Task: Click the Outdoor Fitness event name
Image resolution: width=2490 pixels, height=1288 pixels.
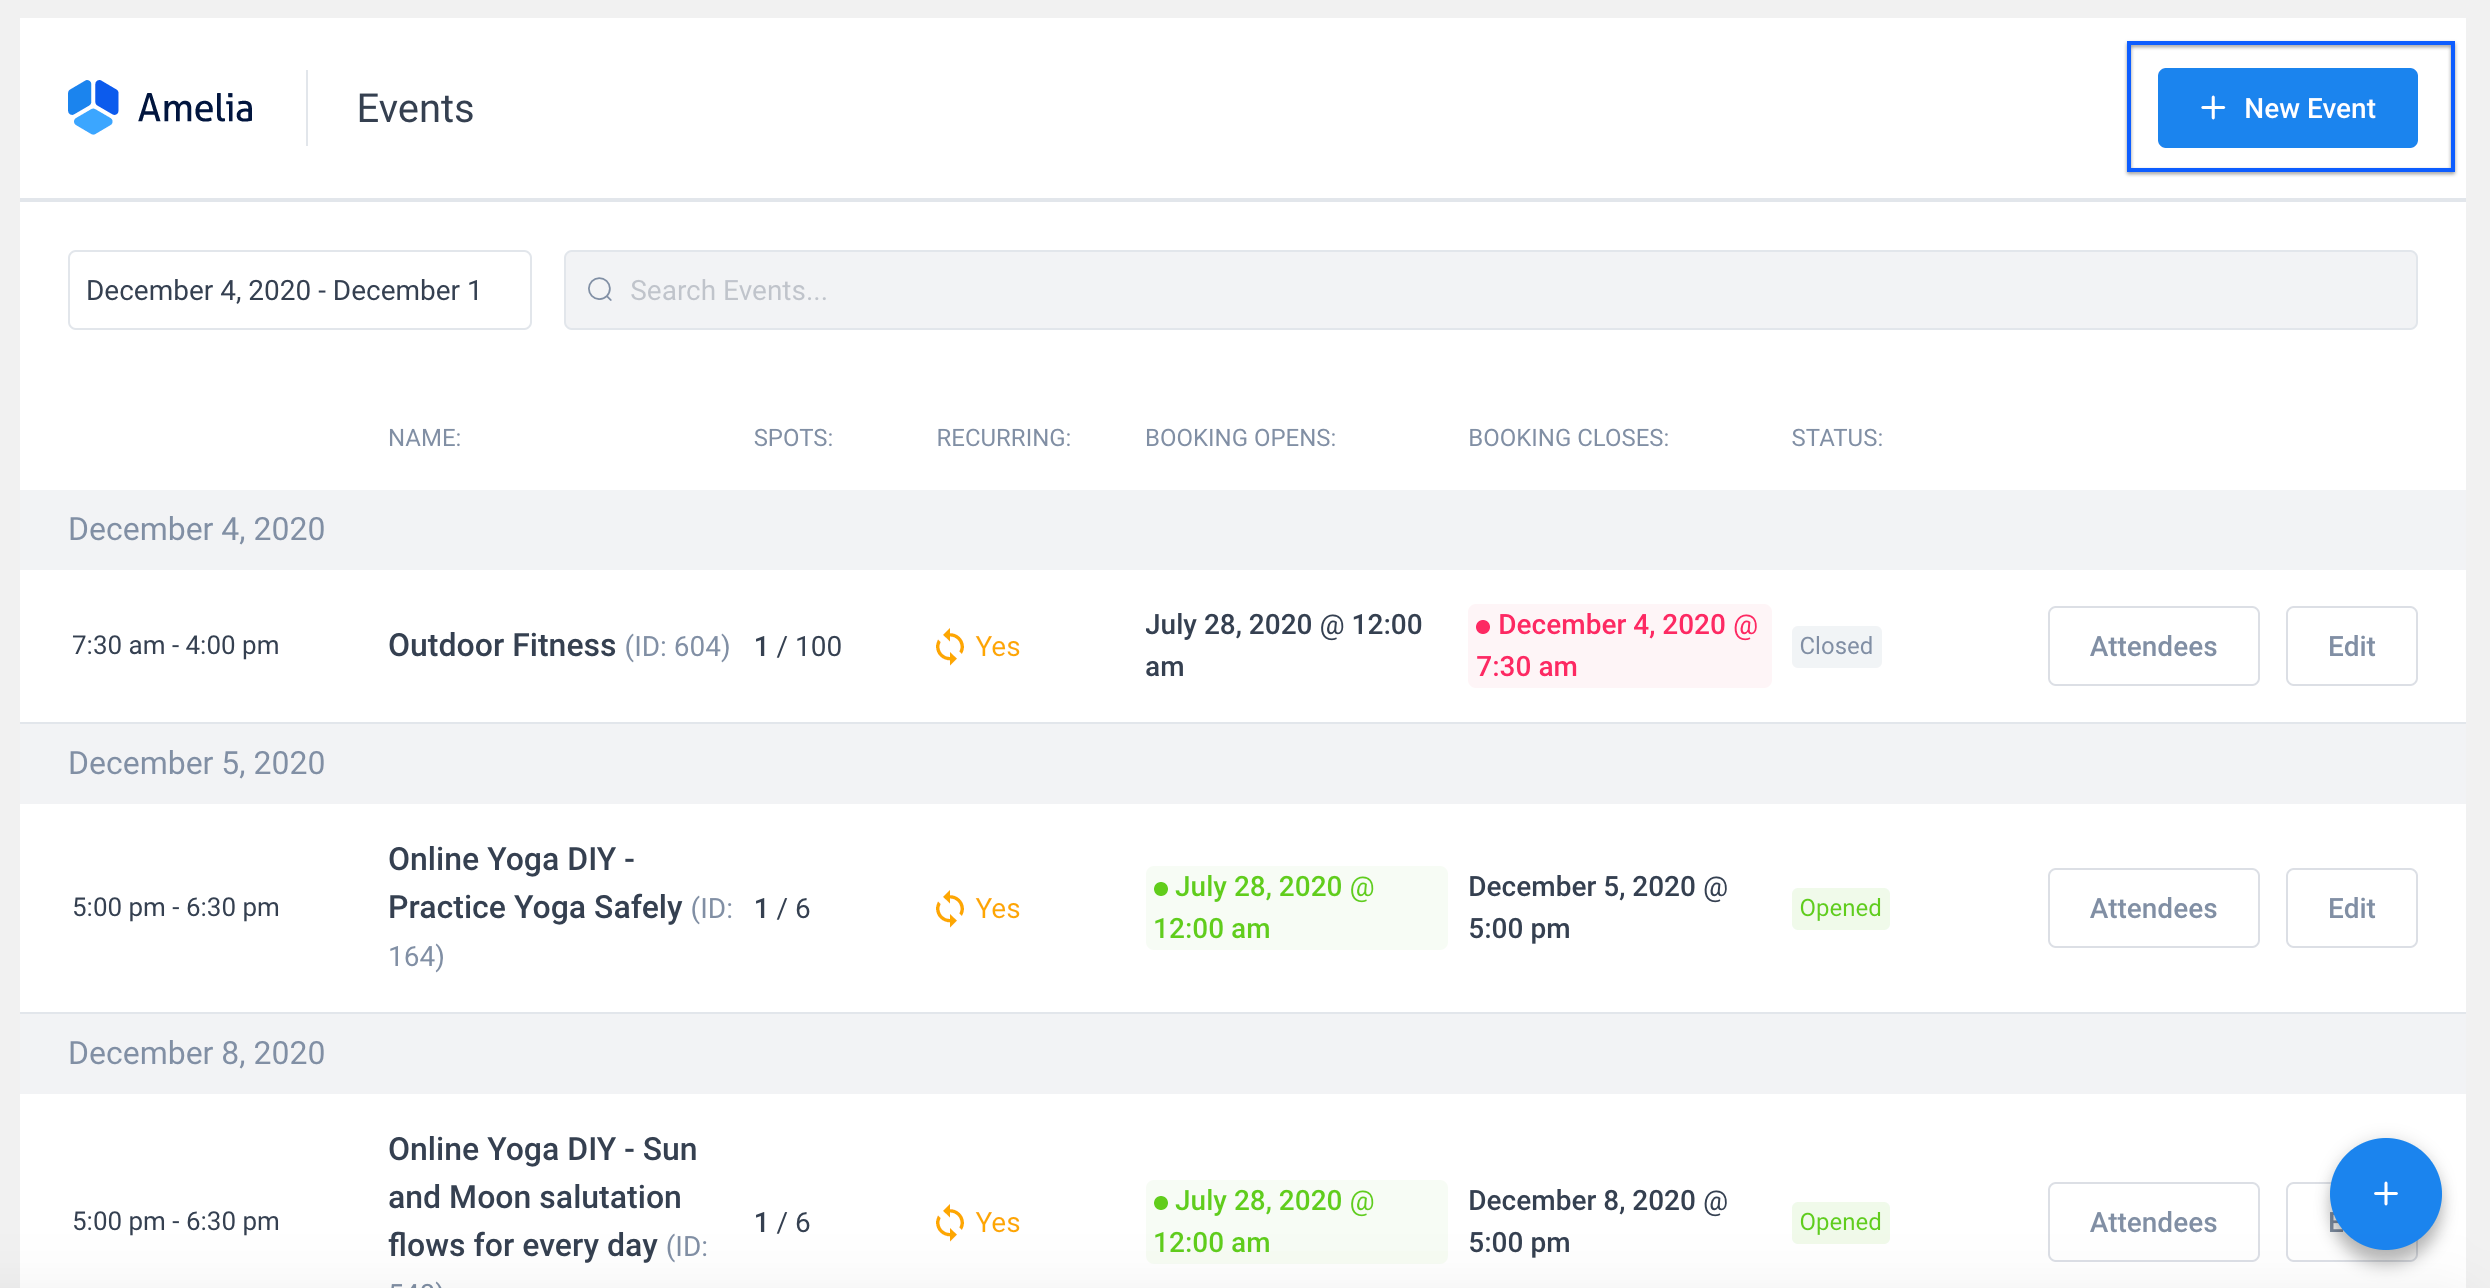Action: tap(502, 646)
